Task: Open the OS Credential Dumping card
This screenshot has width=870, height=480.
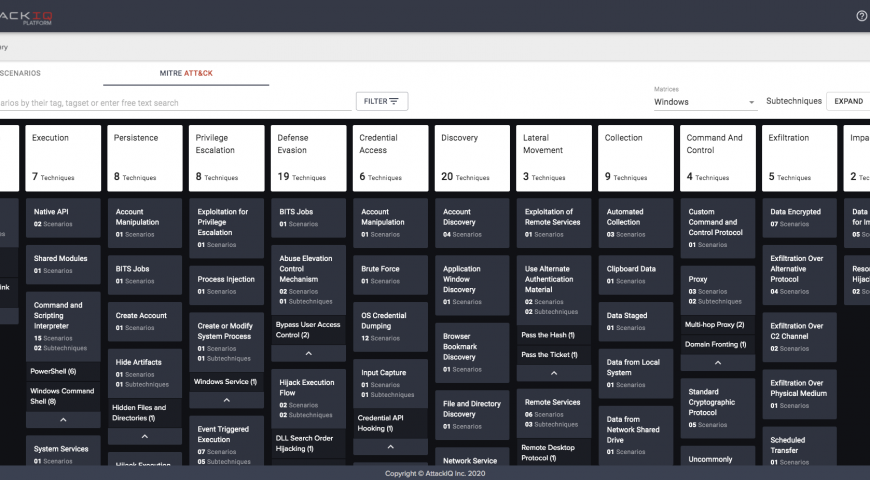Action: pyautogui.click(x=391, y=327)
